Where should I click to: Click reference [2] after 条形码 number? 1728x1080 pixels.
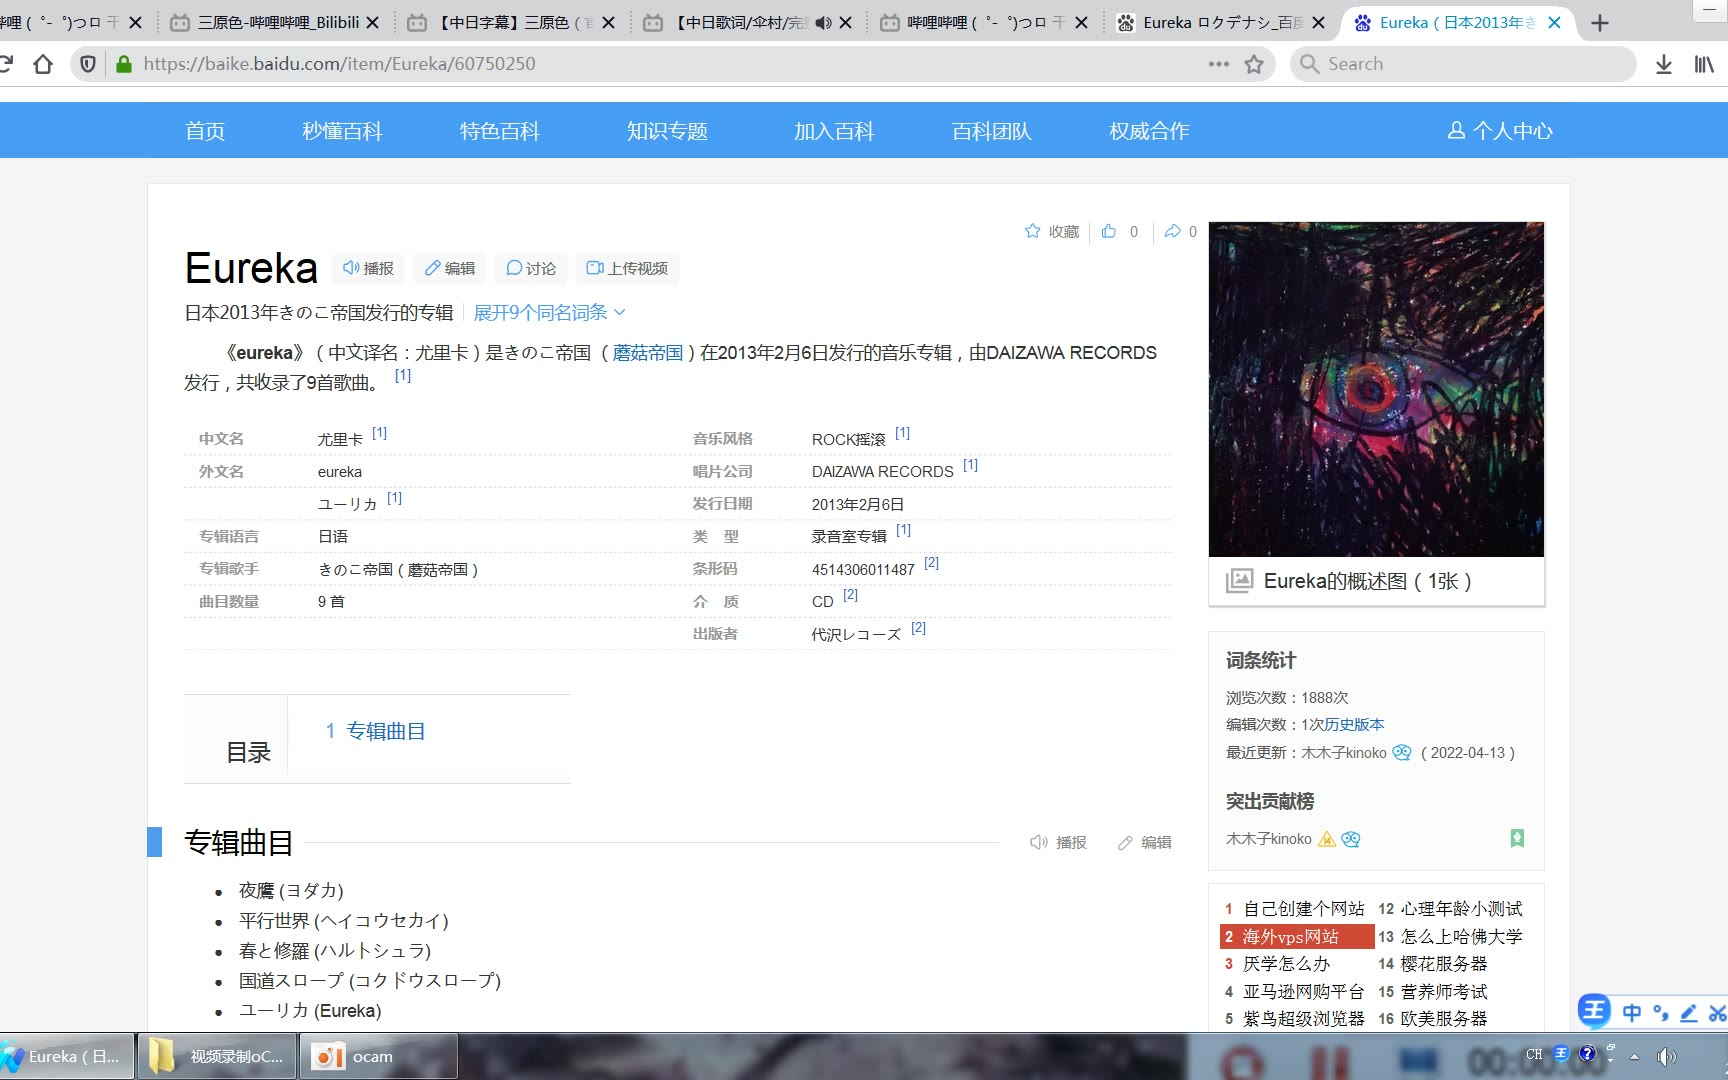point(931,563)
